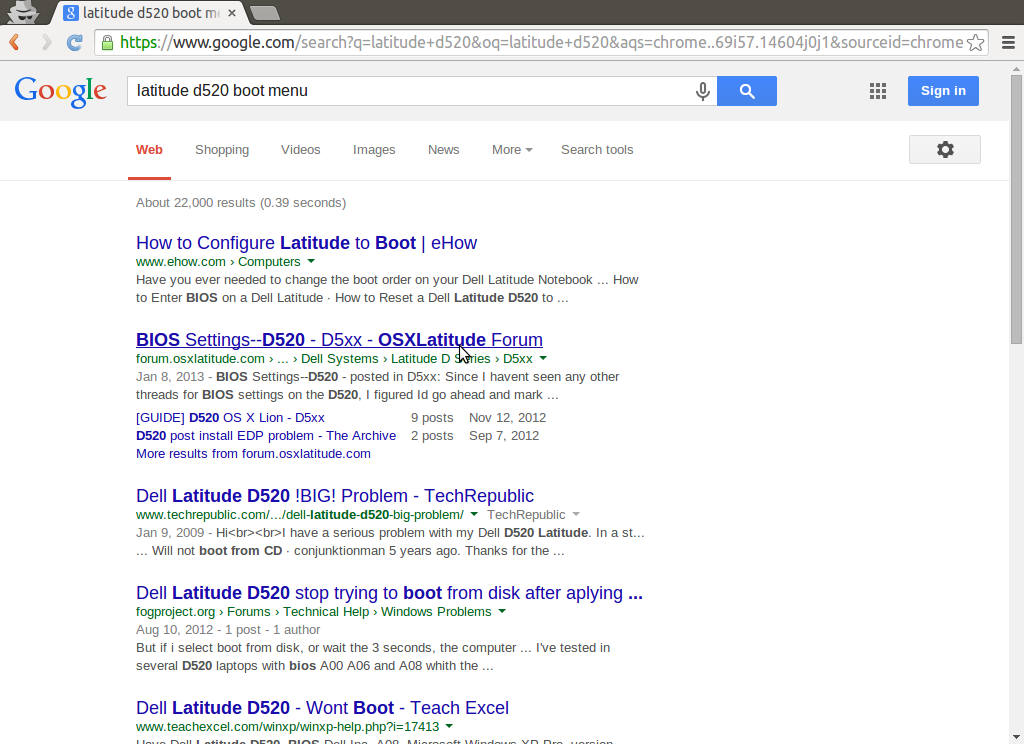Viewport: 1024px width, 744px height.
Task: Click the Sign in button
Action: click(x=942, y=91)
